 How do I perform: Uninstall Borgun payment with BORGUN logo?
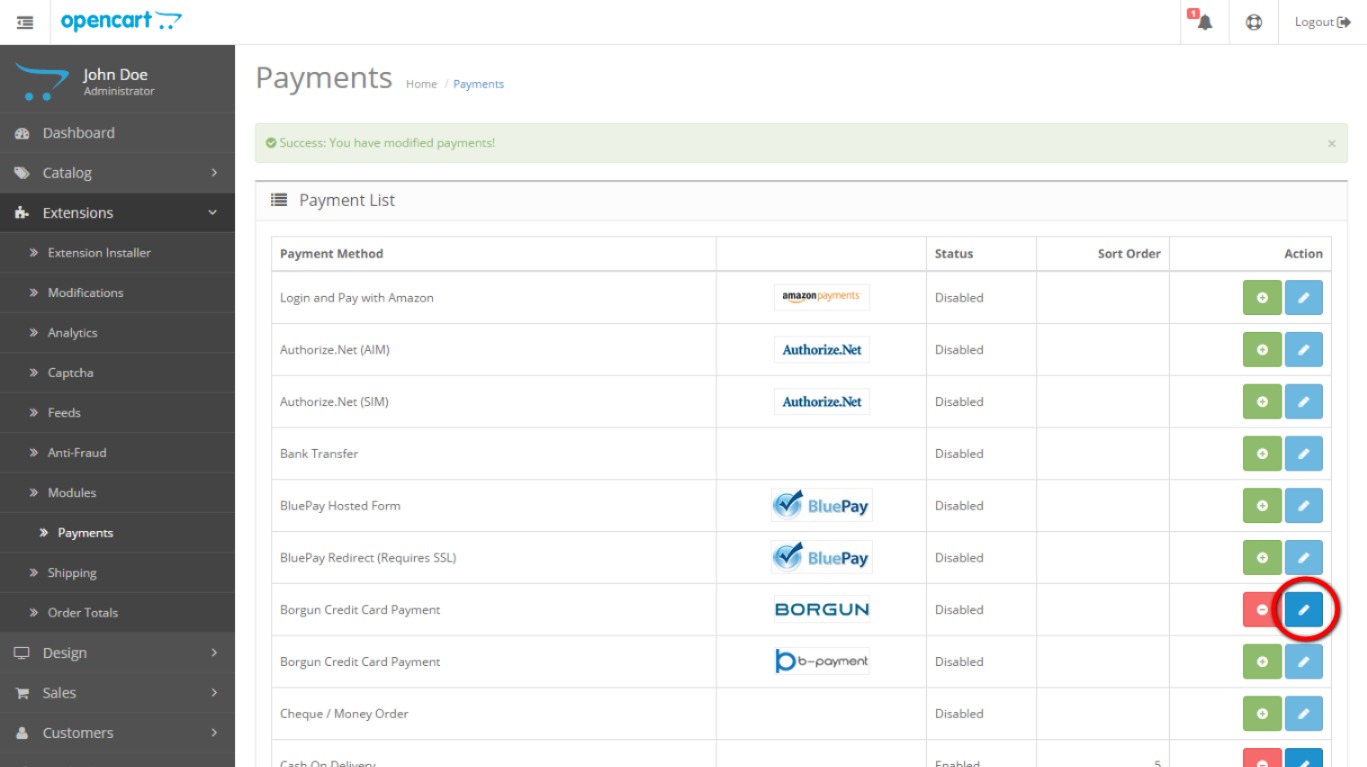click(1262, 610)
